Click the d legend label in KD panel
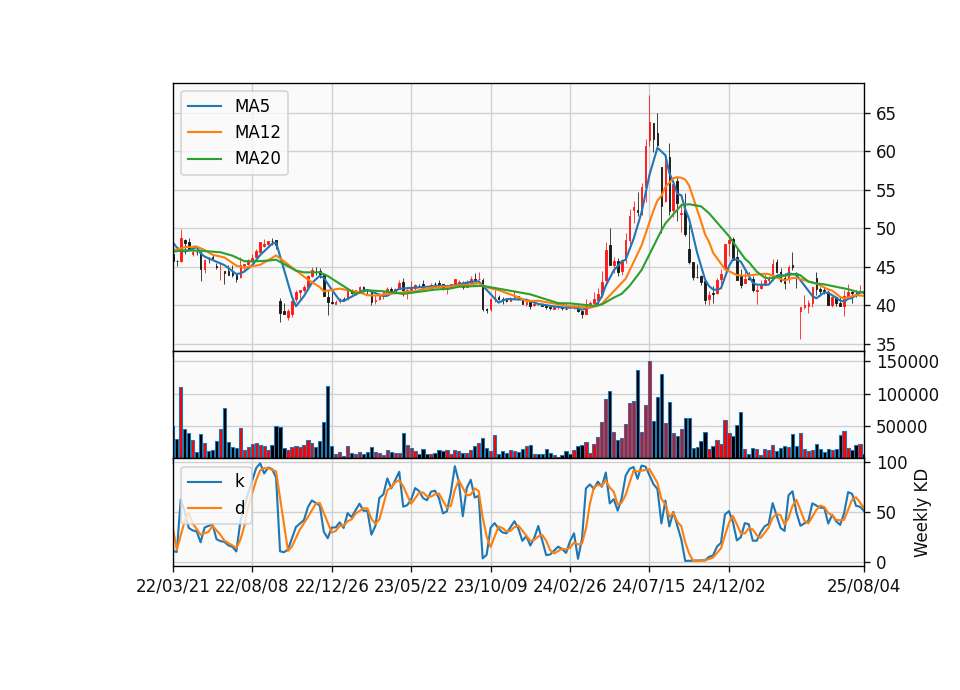The width and height of the screenshot is (960, 690). (x=239, y=508)
